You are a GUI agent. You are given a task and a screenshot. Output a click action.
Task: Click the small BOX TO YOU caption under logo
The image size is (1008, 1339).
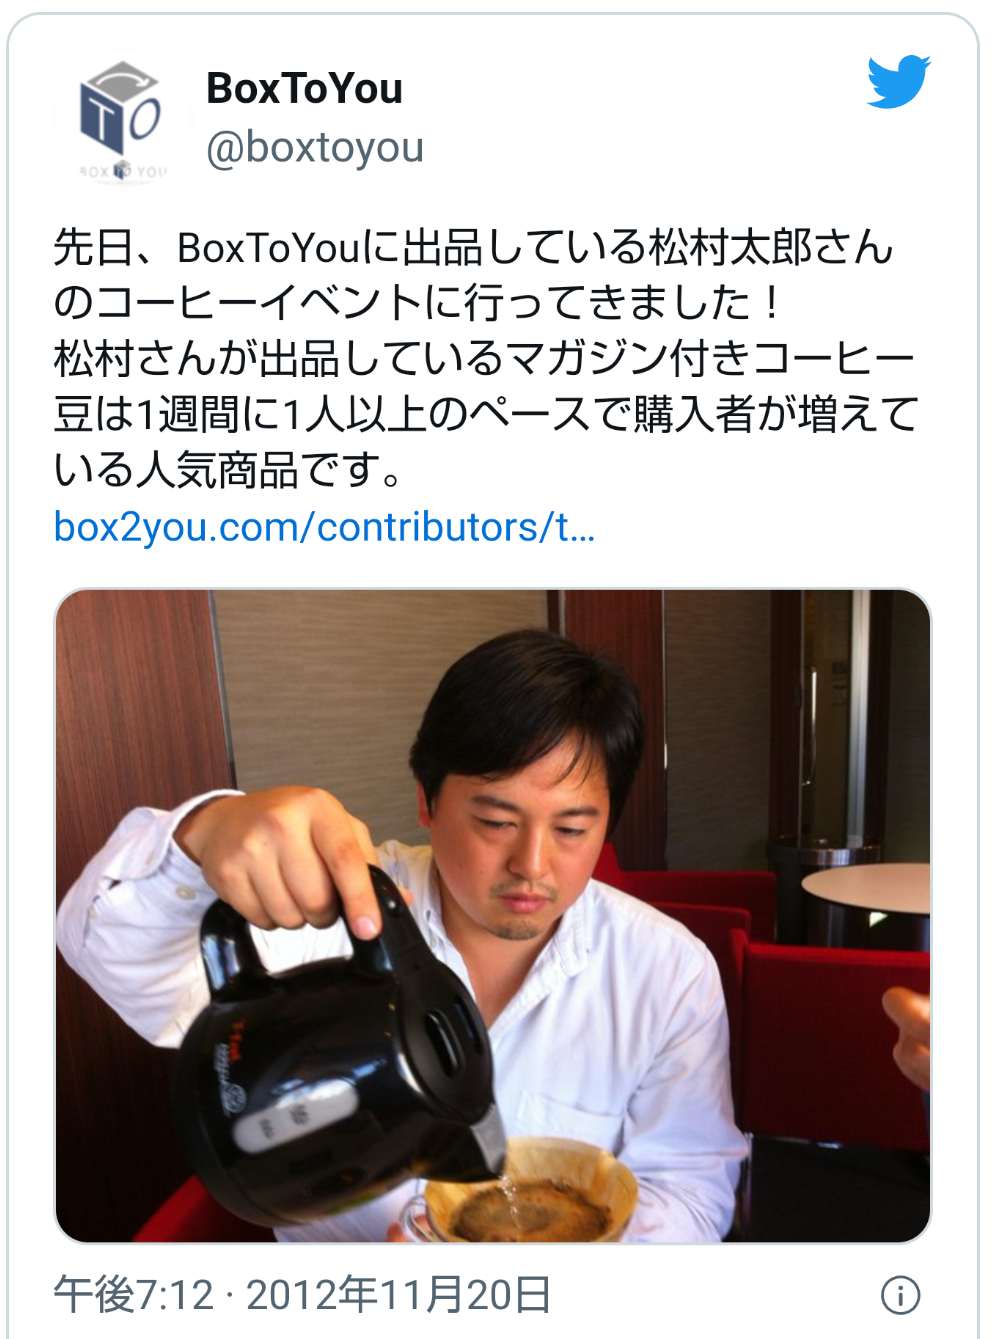click(123, 171)
